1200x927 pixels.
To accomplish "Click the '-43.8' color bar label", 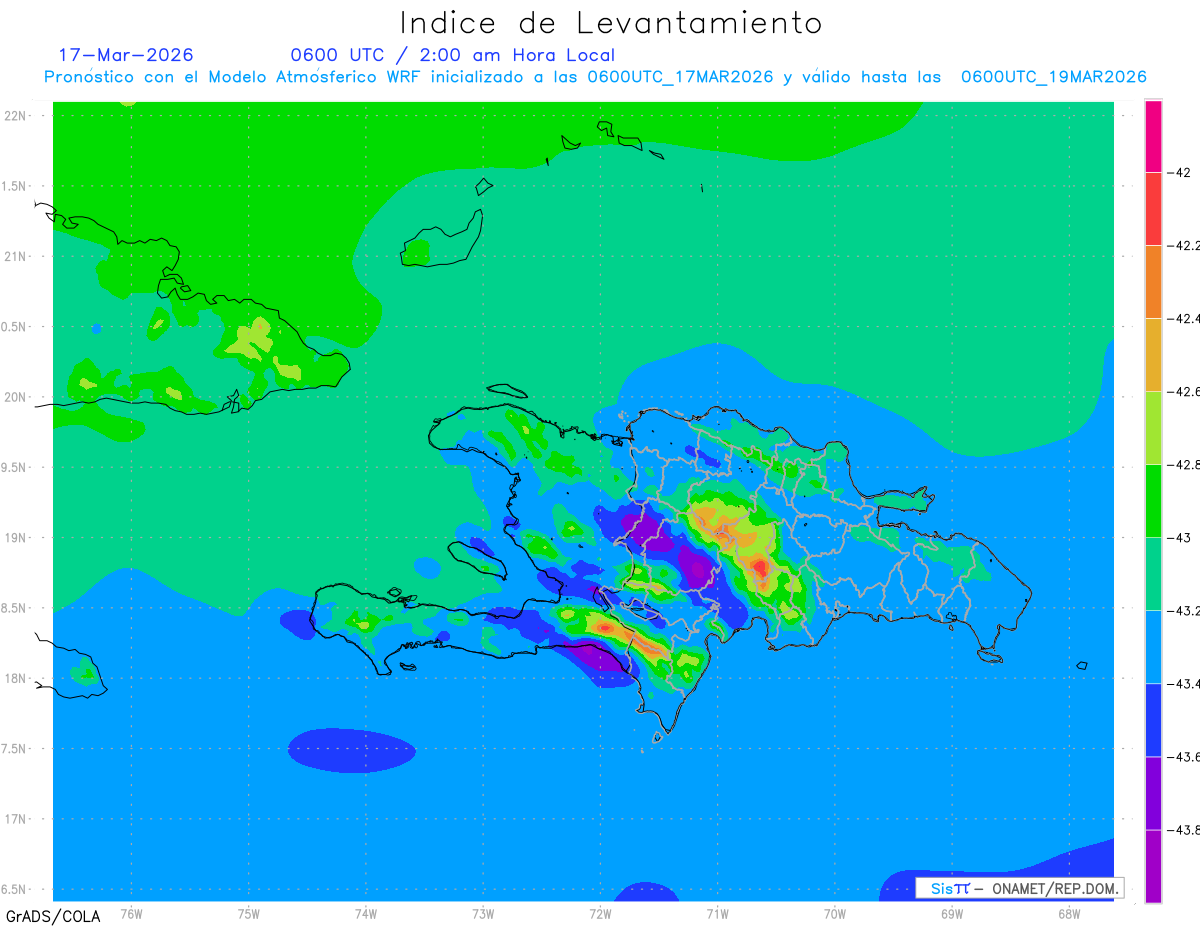I will click(x=1184, y=830).
